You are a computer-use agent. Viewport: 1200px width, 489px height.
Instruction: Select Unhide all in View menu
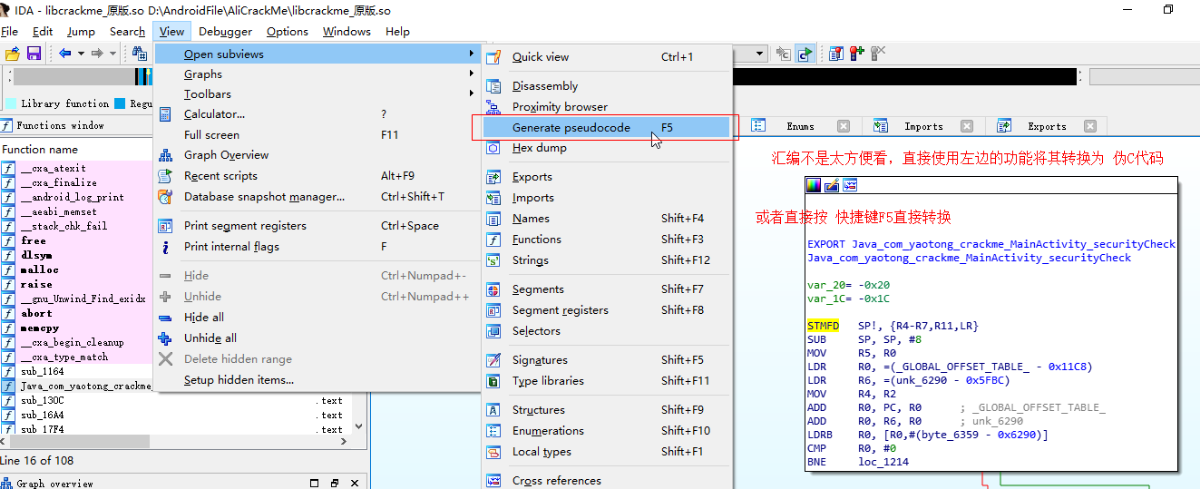click(x=317, y=338)
